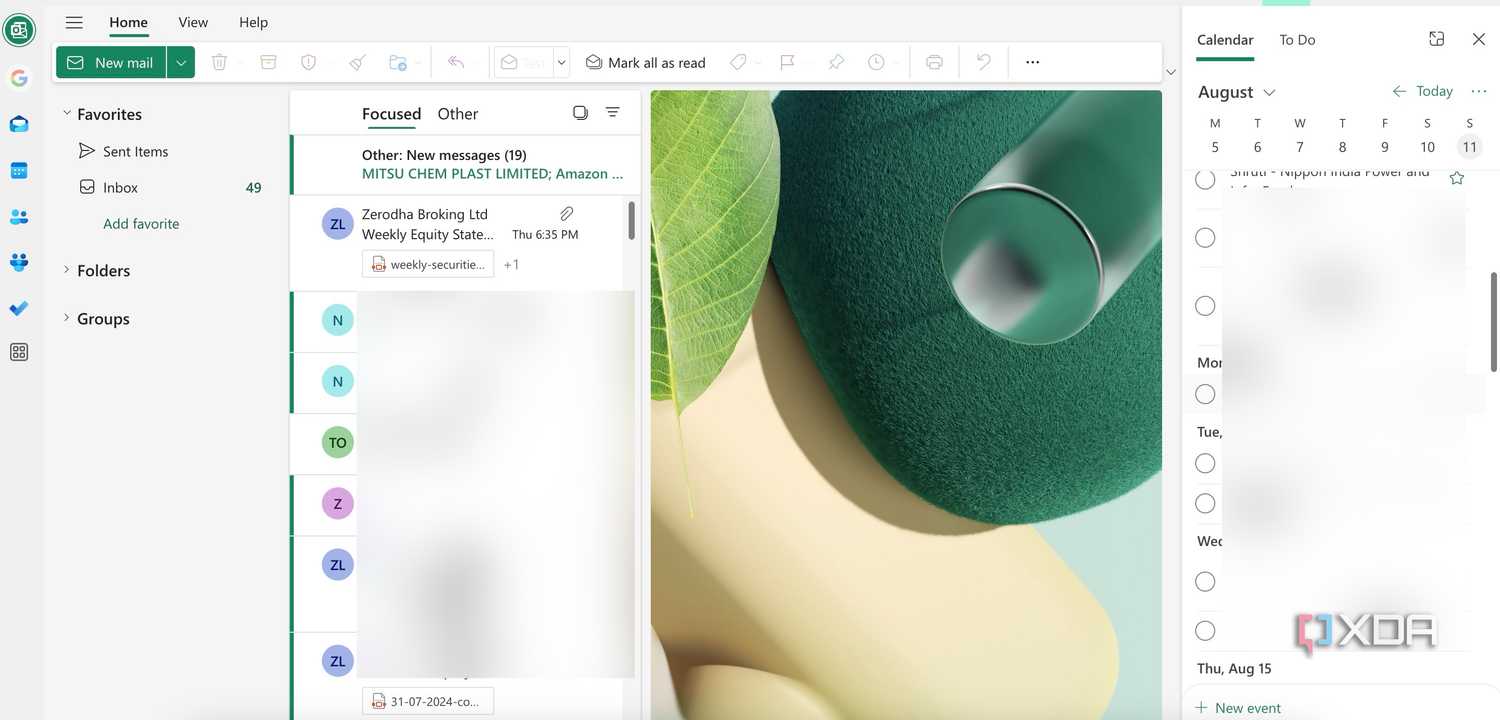
Task: Select date 8 in the calendar week
Action: (x=1342, y=147)
